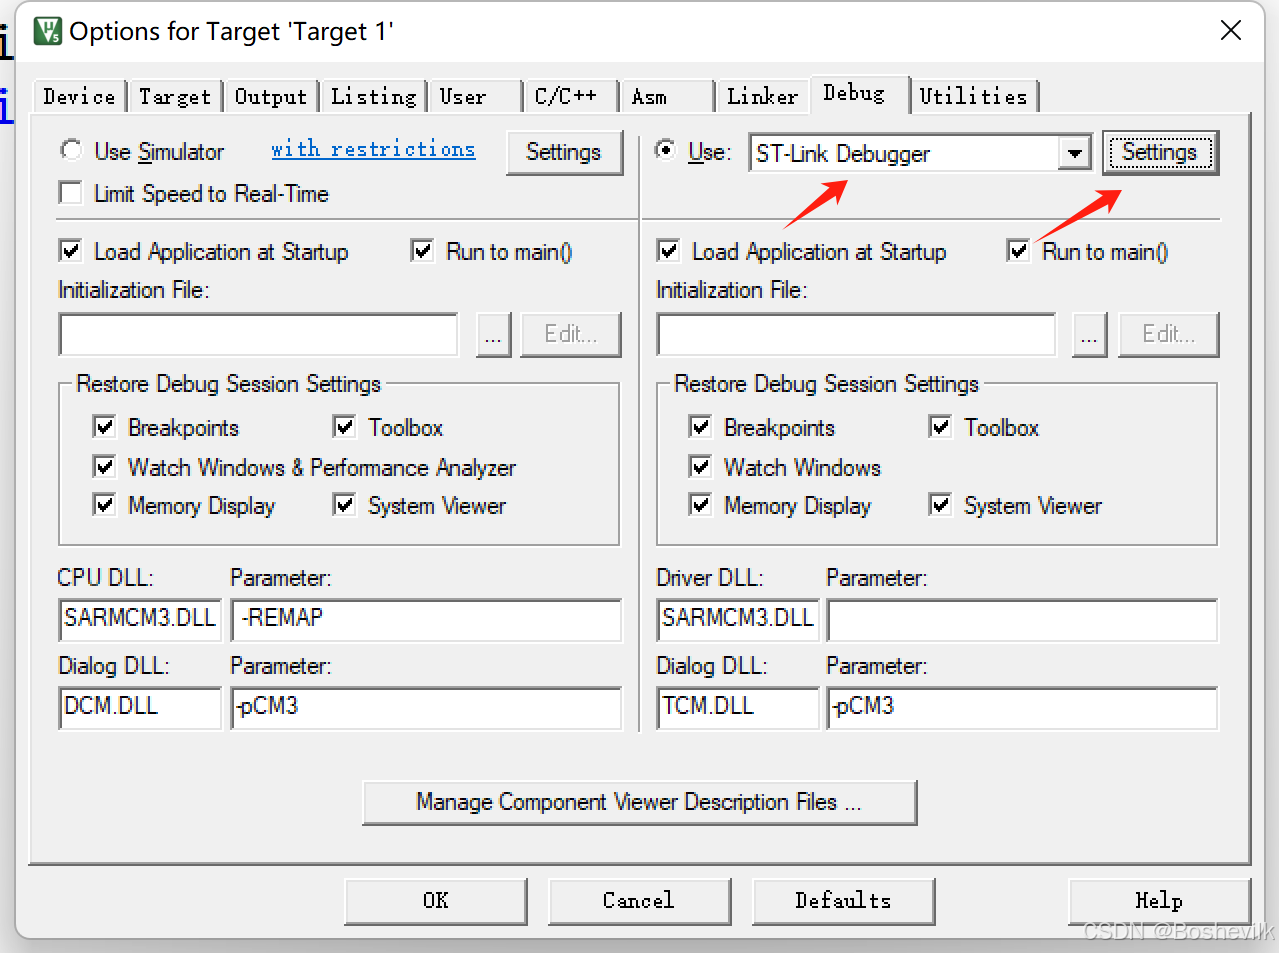Screen dimensions: 1279x953
Task: Click simulator Dialog DLL -pCM3 parameter field
Action: pyautogui.click(x=426, y=708)
